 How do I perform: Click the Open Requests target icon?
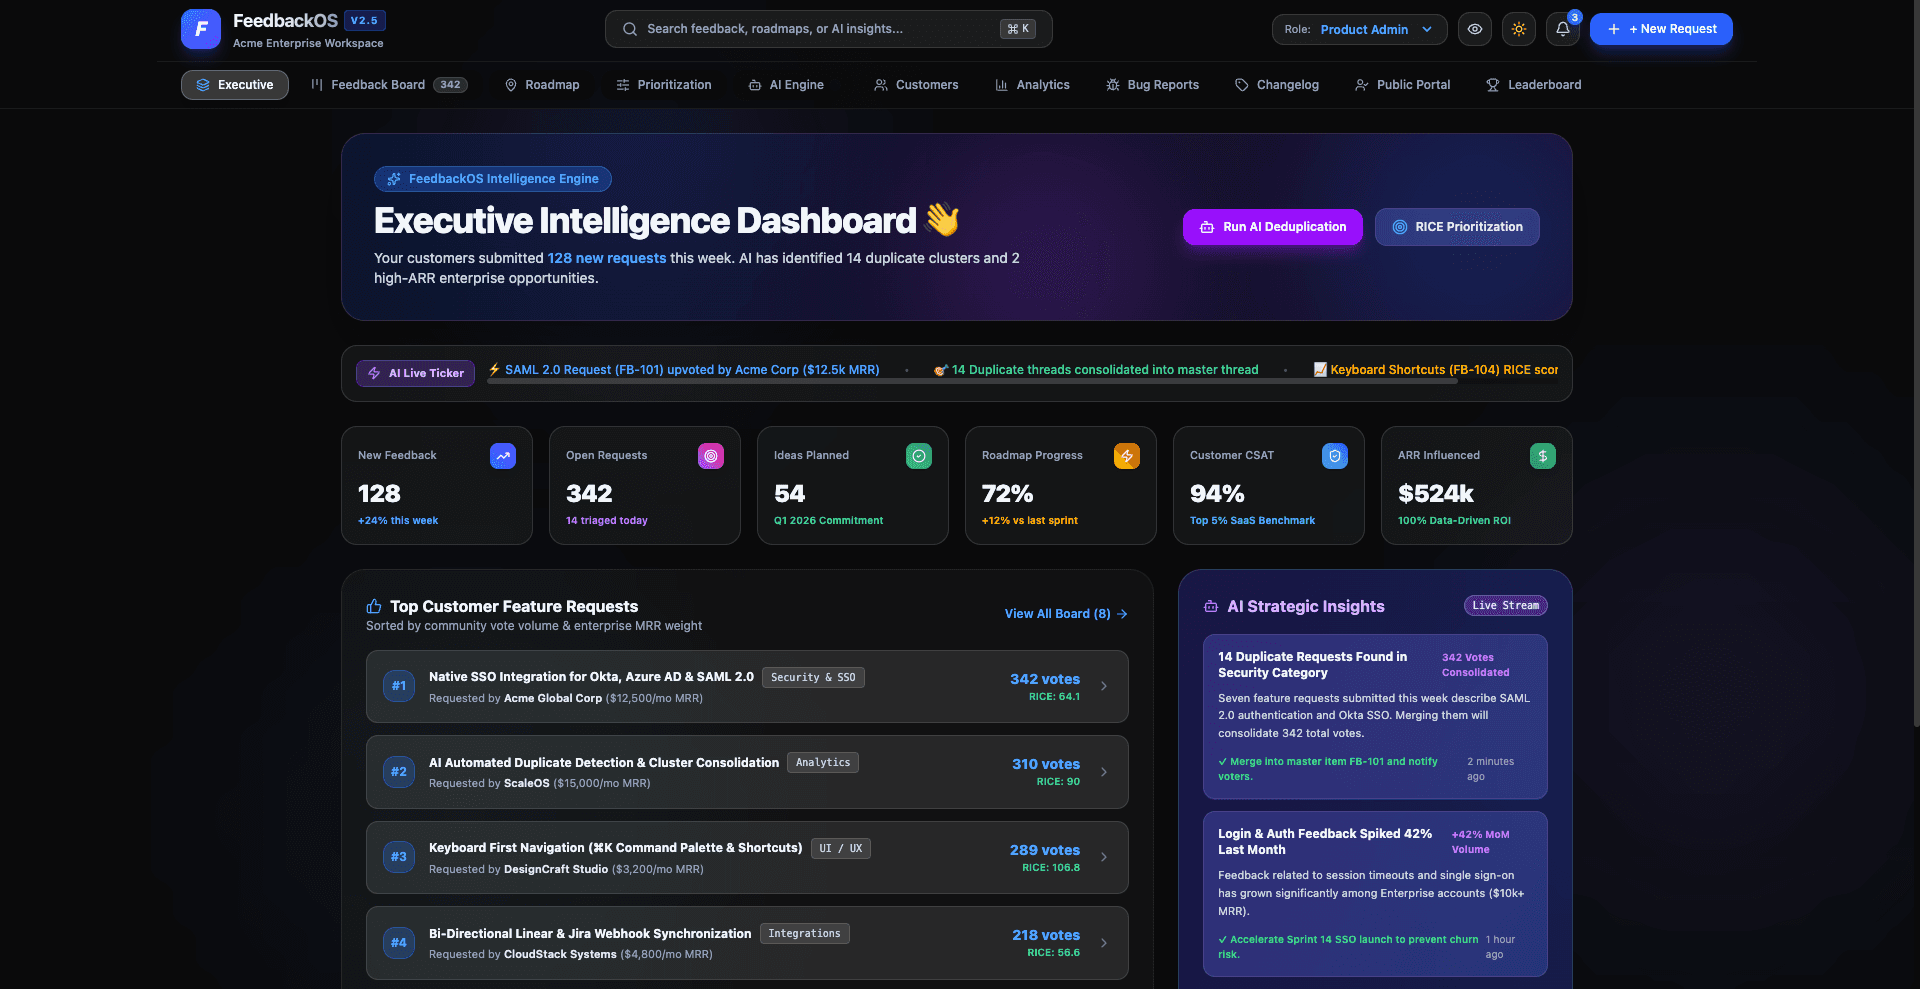[x=711, y=456]
